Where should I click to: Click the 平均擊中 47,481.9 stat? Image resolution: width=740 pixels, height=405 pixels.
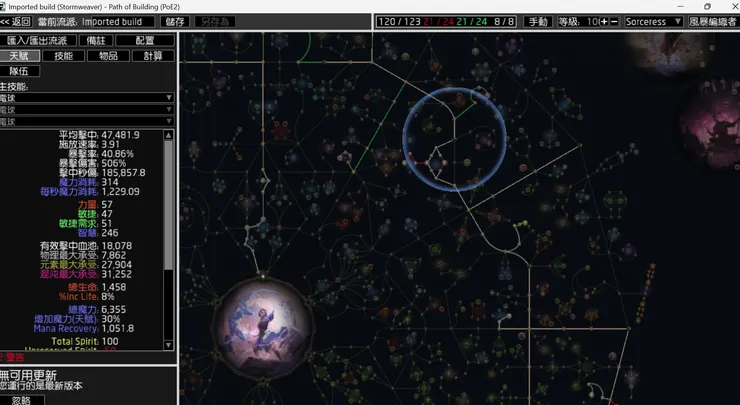99,135
